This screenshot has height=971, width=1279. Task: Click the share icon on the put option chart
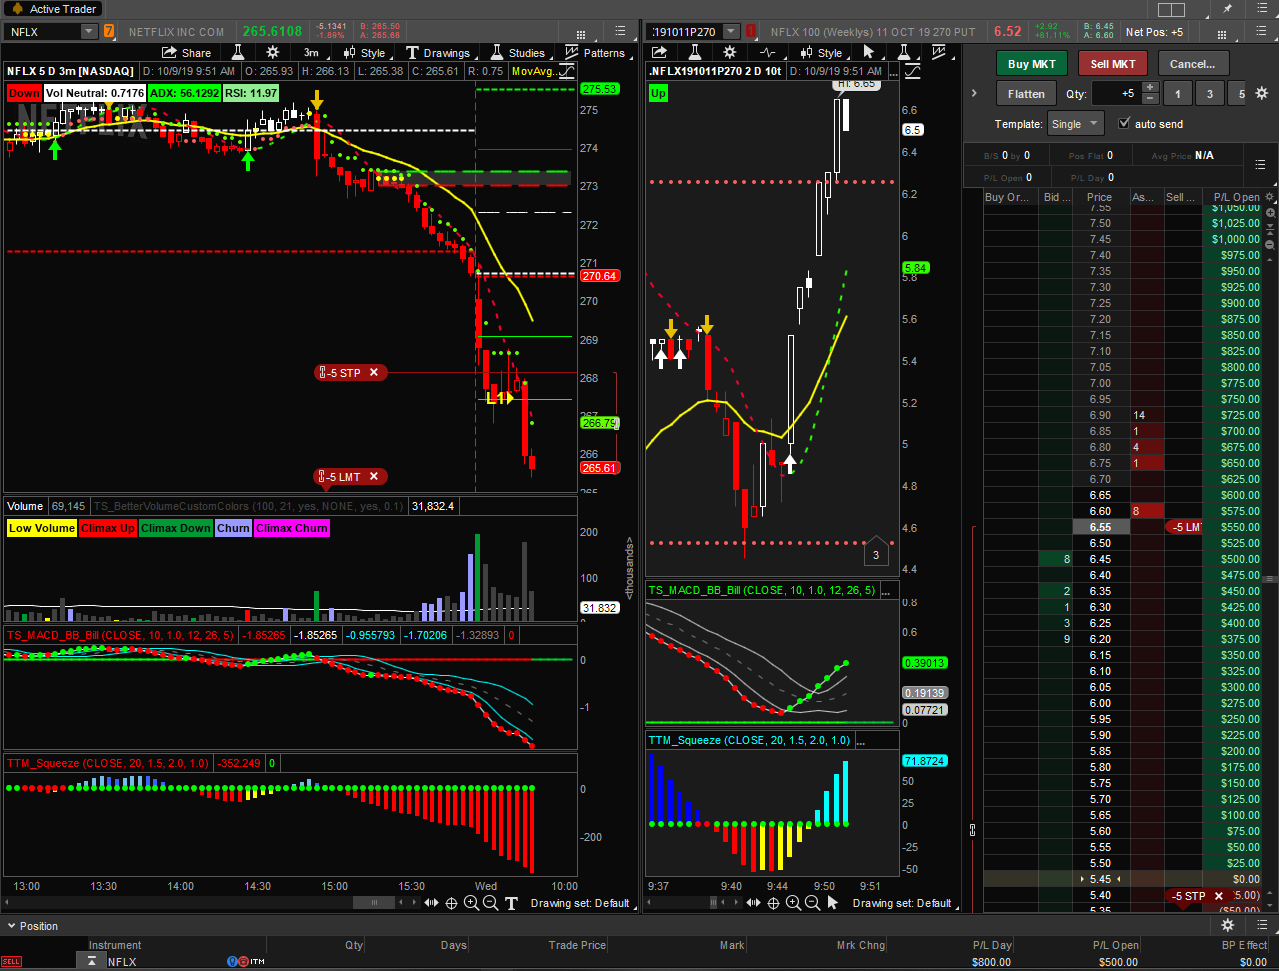tap(660, 52)
